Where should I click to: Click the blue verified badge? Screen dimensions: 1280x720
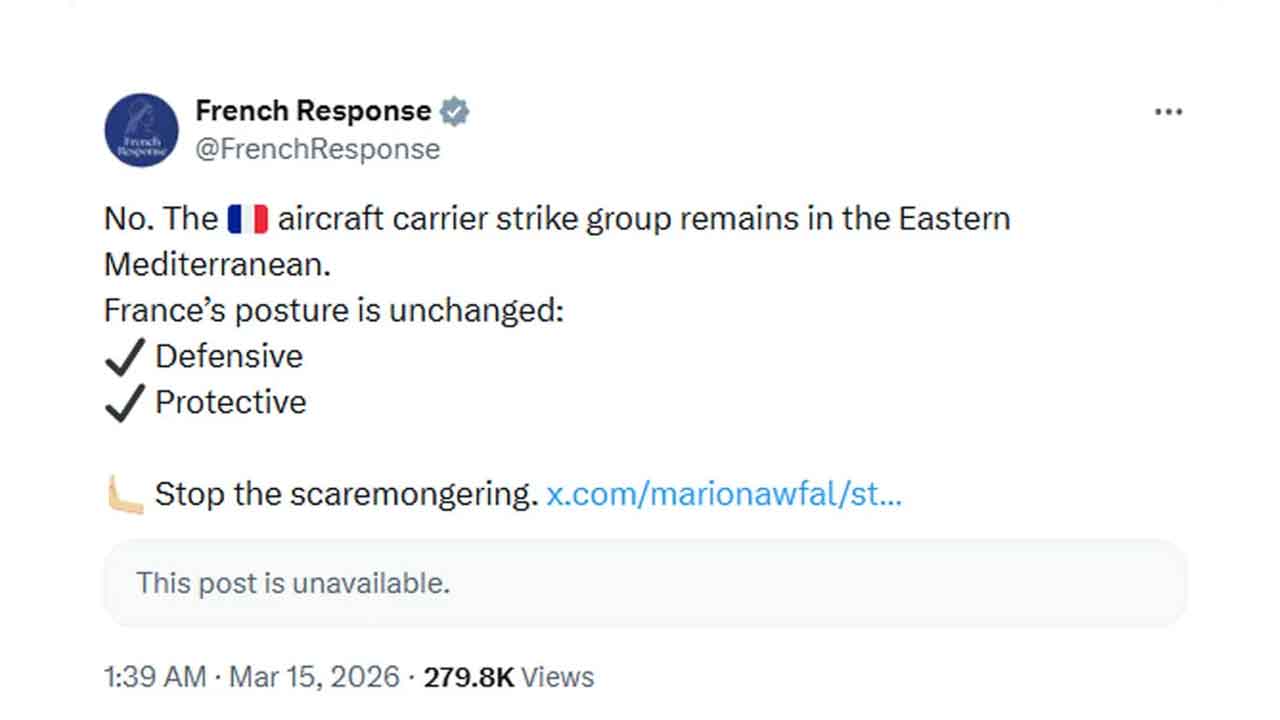pos(455,111)
